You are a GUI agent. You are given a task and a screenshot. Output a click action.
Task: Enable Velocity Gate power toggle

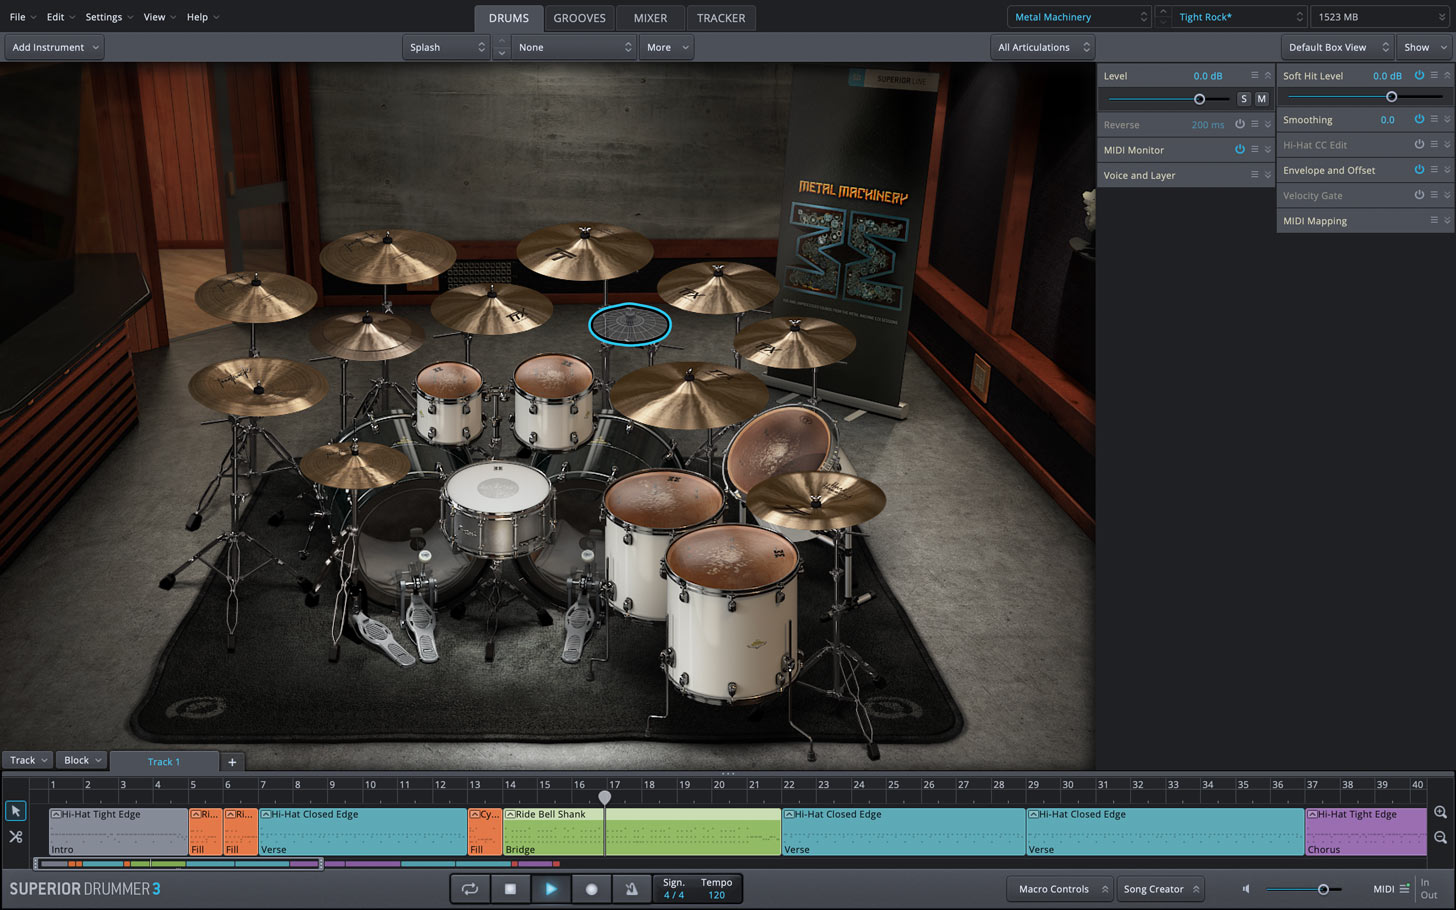click(1418, 195)
